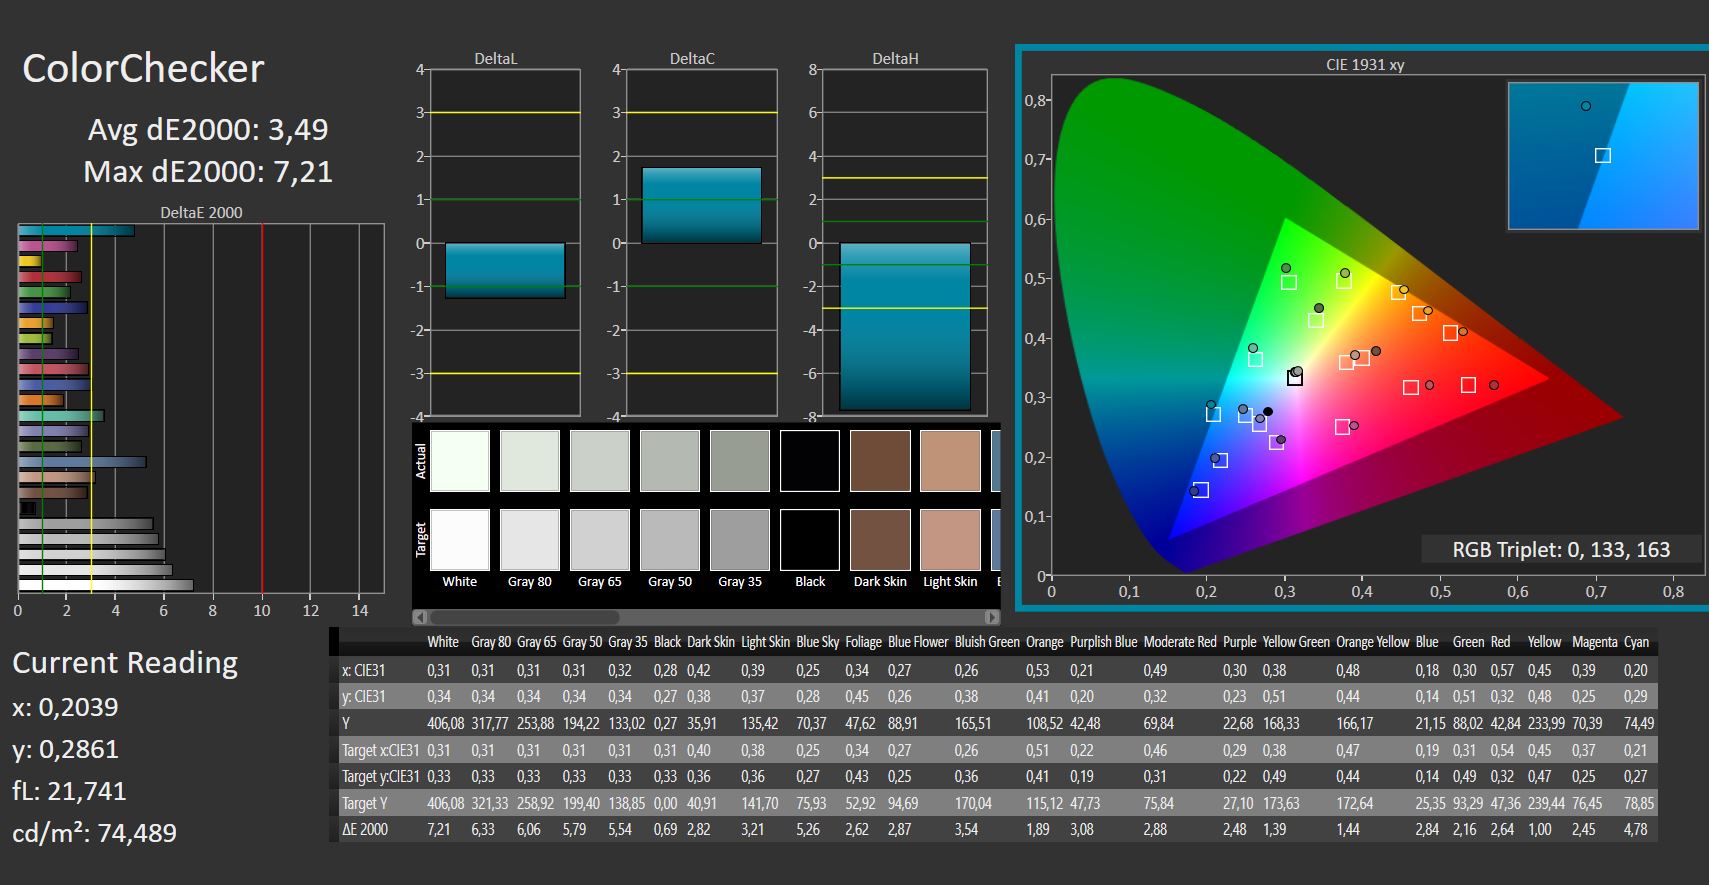
Task: Click the ΔE 2000 row label
Action: [365, 829]
